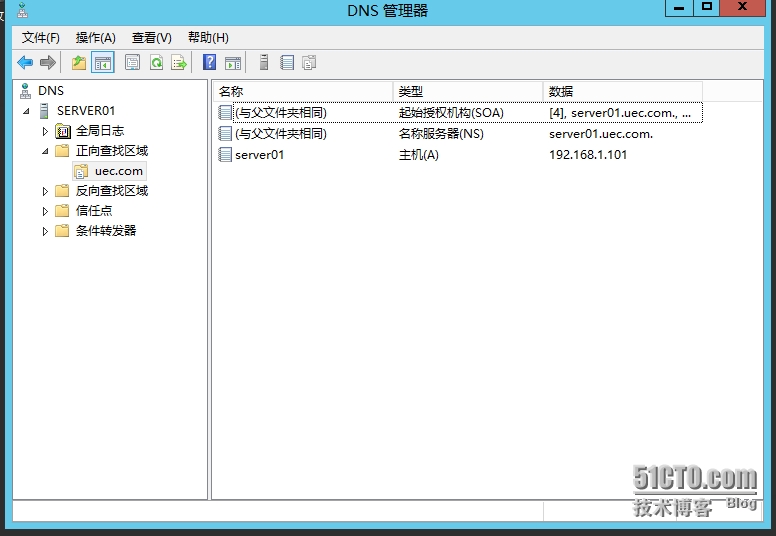Export list using the toolbar export icon
Viewport: 776px width, 536px height.
179,63
